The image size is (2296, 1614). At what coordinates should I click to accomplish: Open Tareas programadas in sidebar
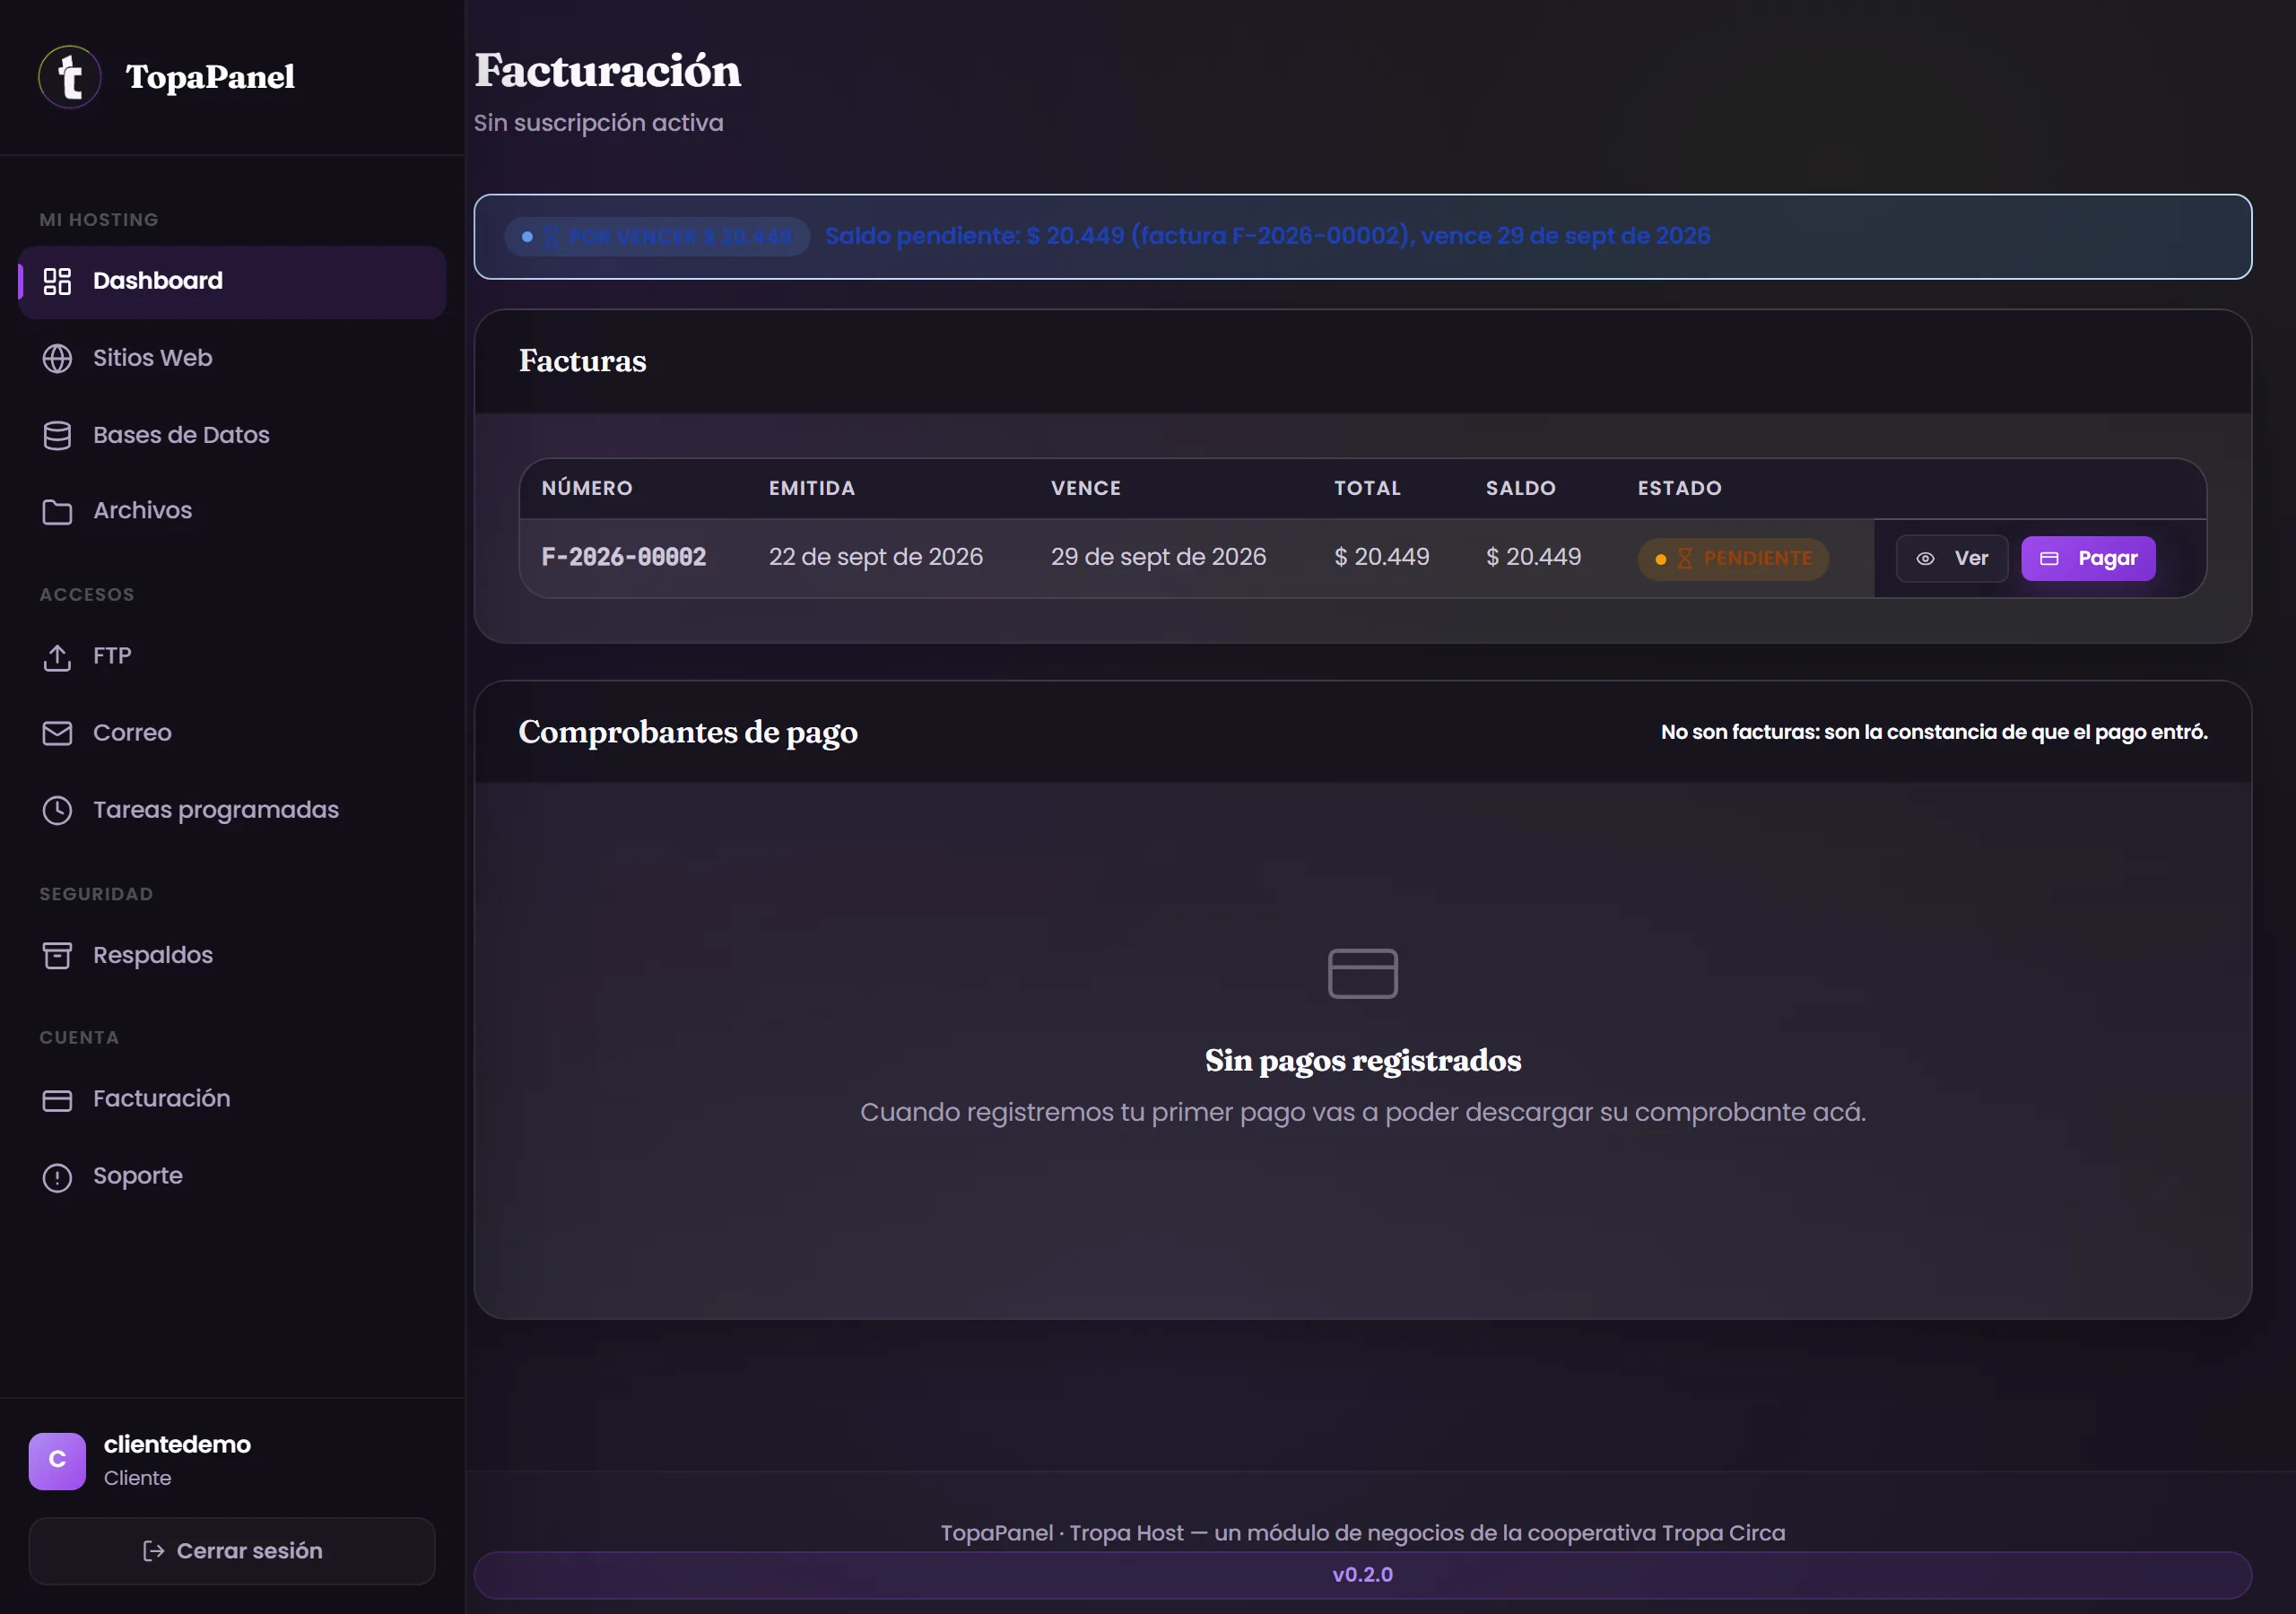click(x=232, y=810)
